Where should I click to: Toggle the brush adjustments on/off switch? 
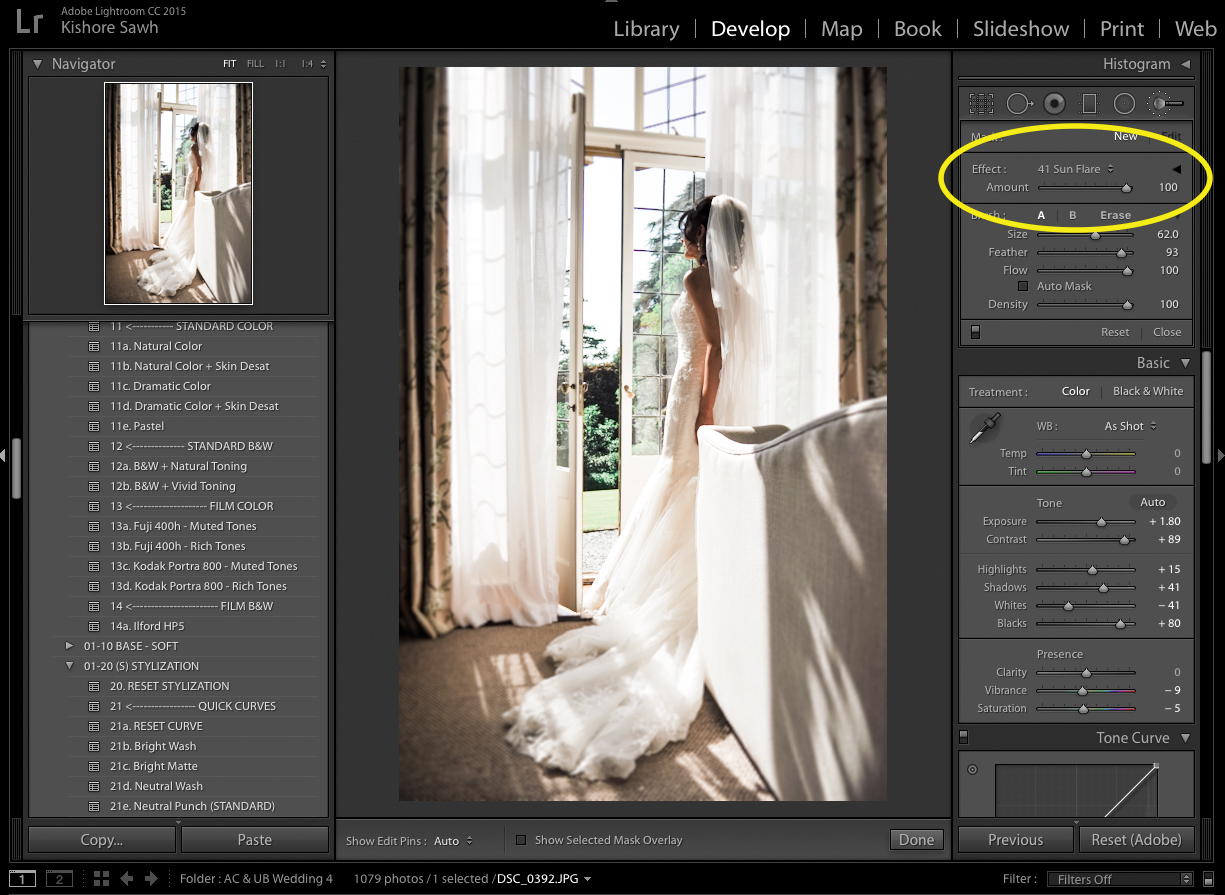click(x=976, y=332)
